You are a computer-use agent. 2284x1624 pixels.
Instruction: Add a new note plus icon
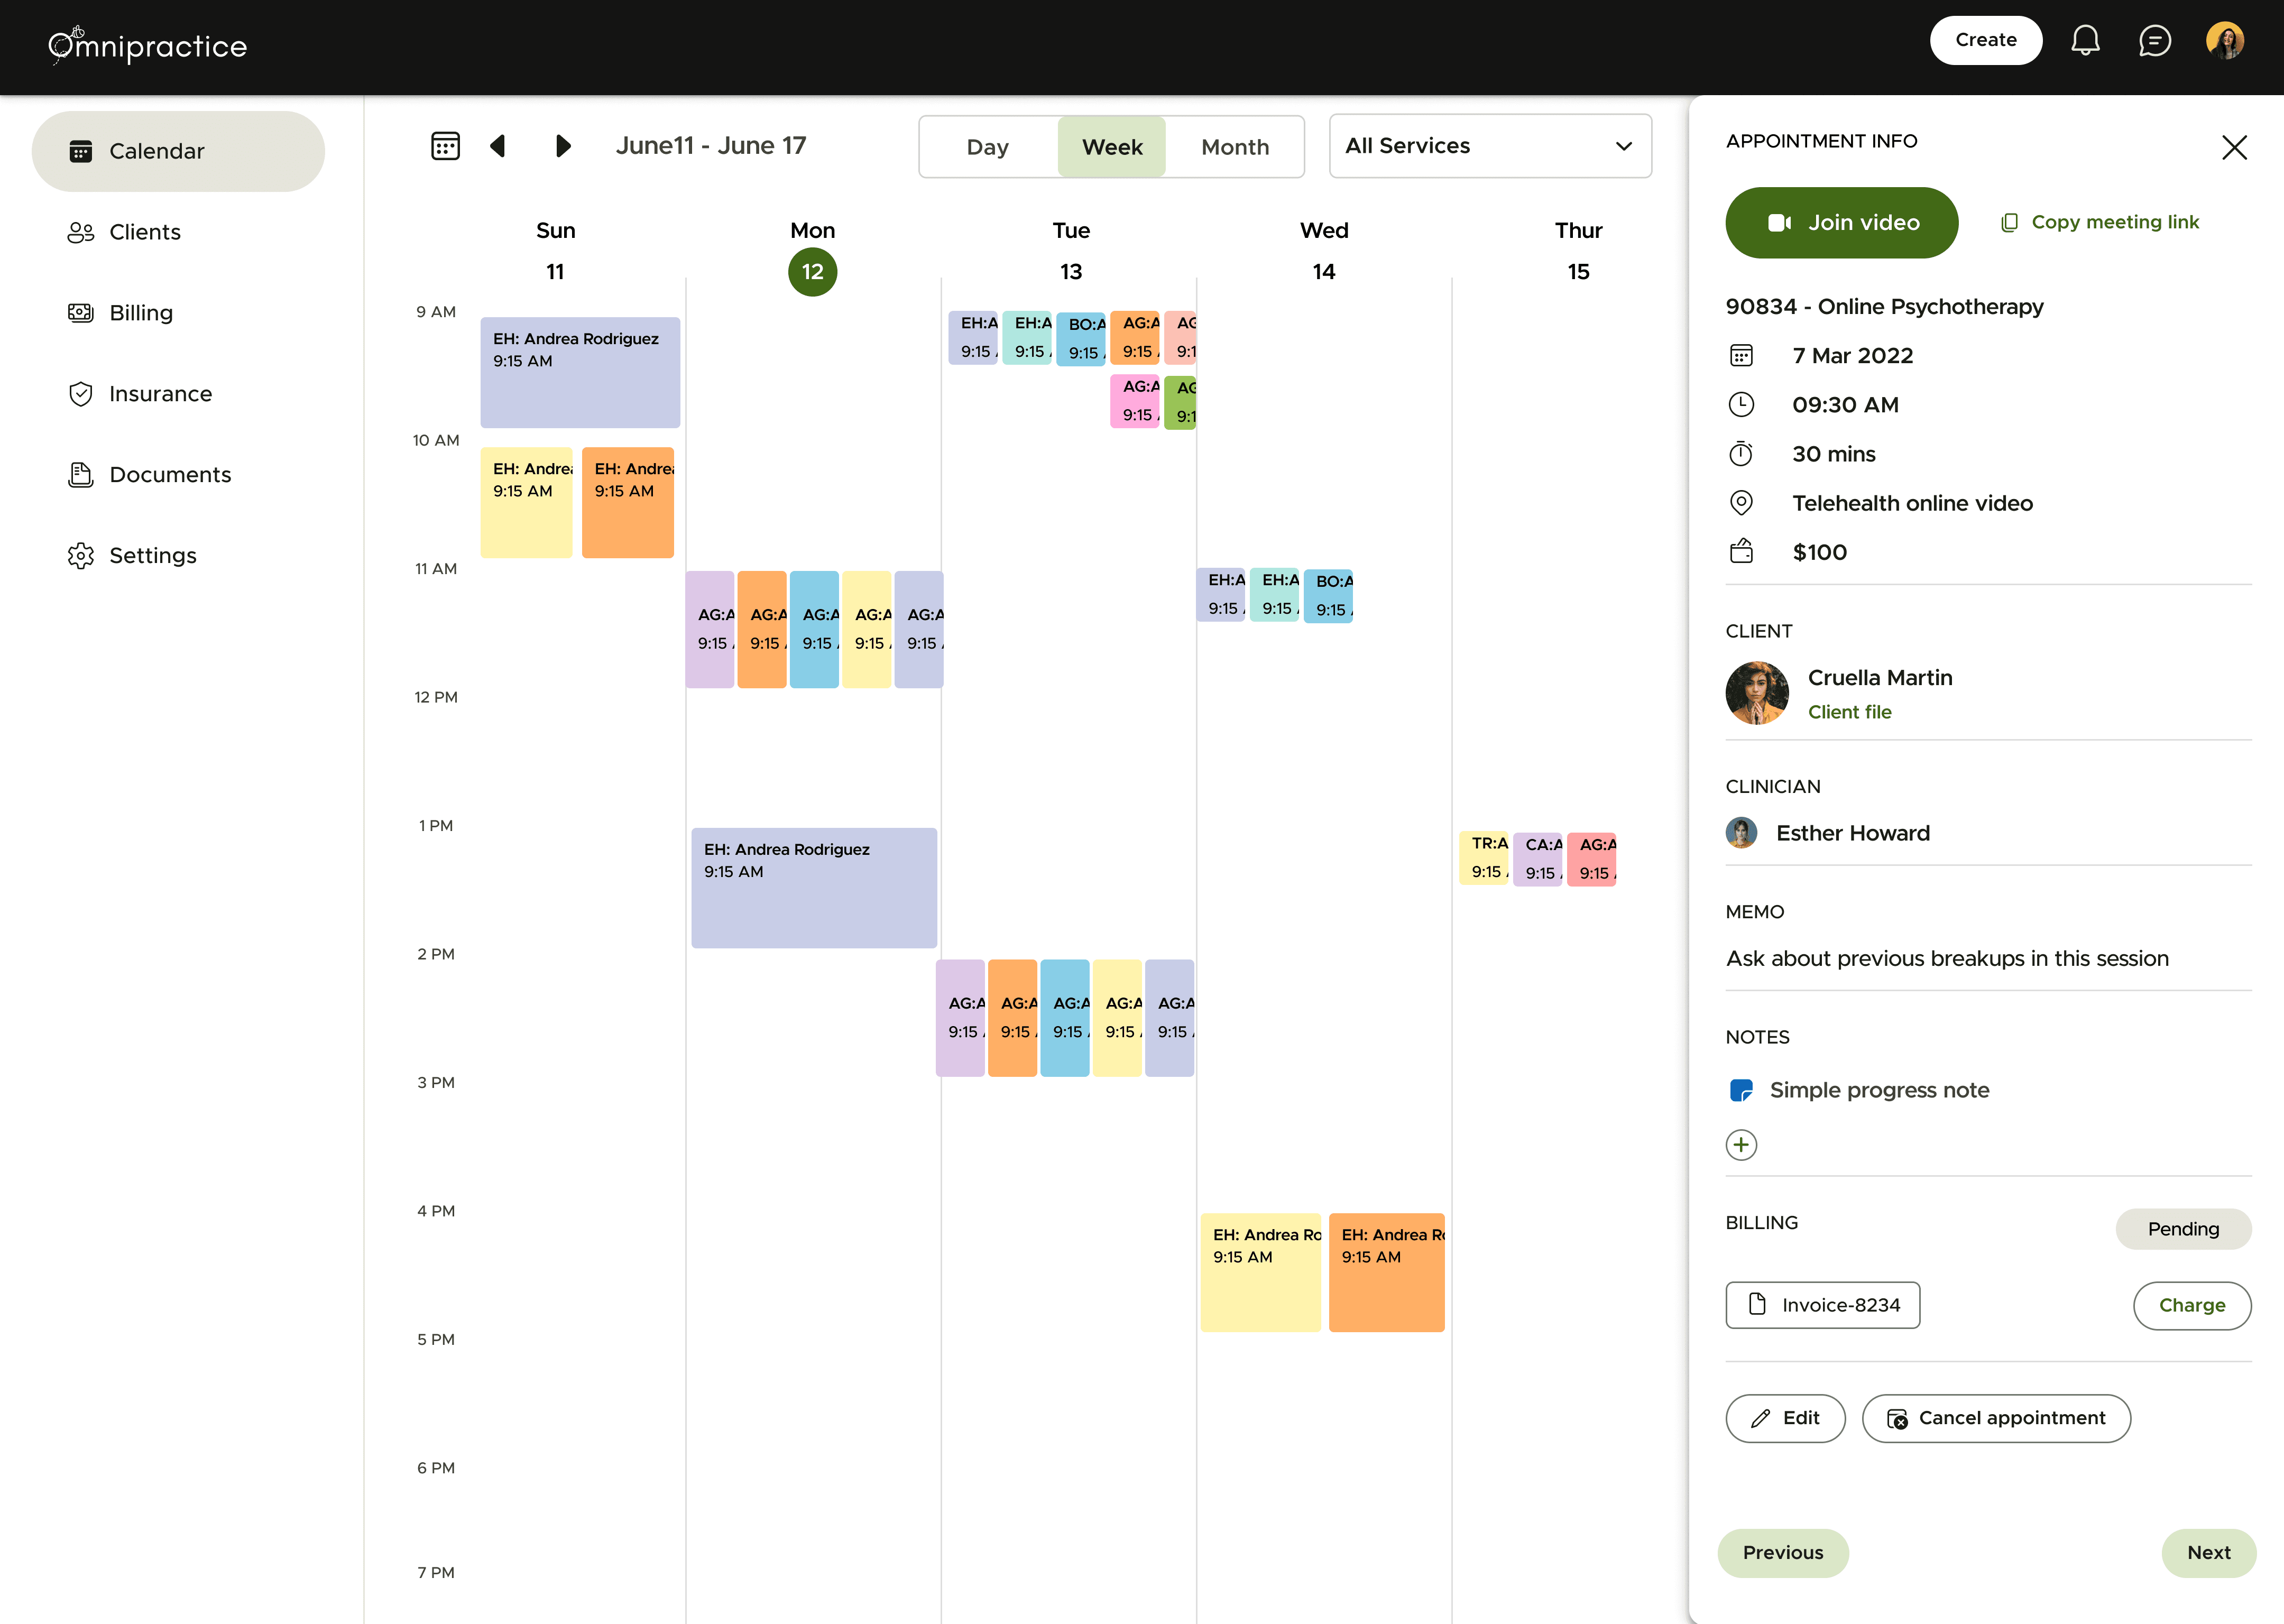(1741, 1144)
